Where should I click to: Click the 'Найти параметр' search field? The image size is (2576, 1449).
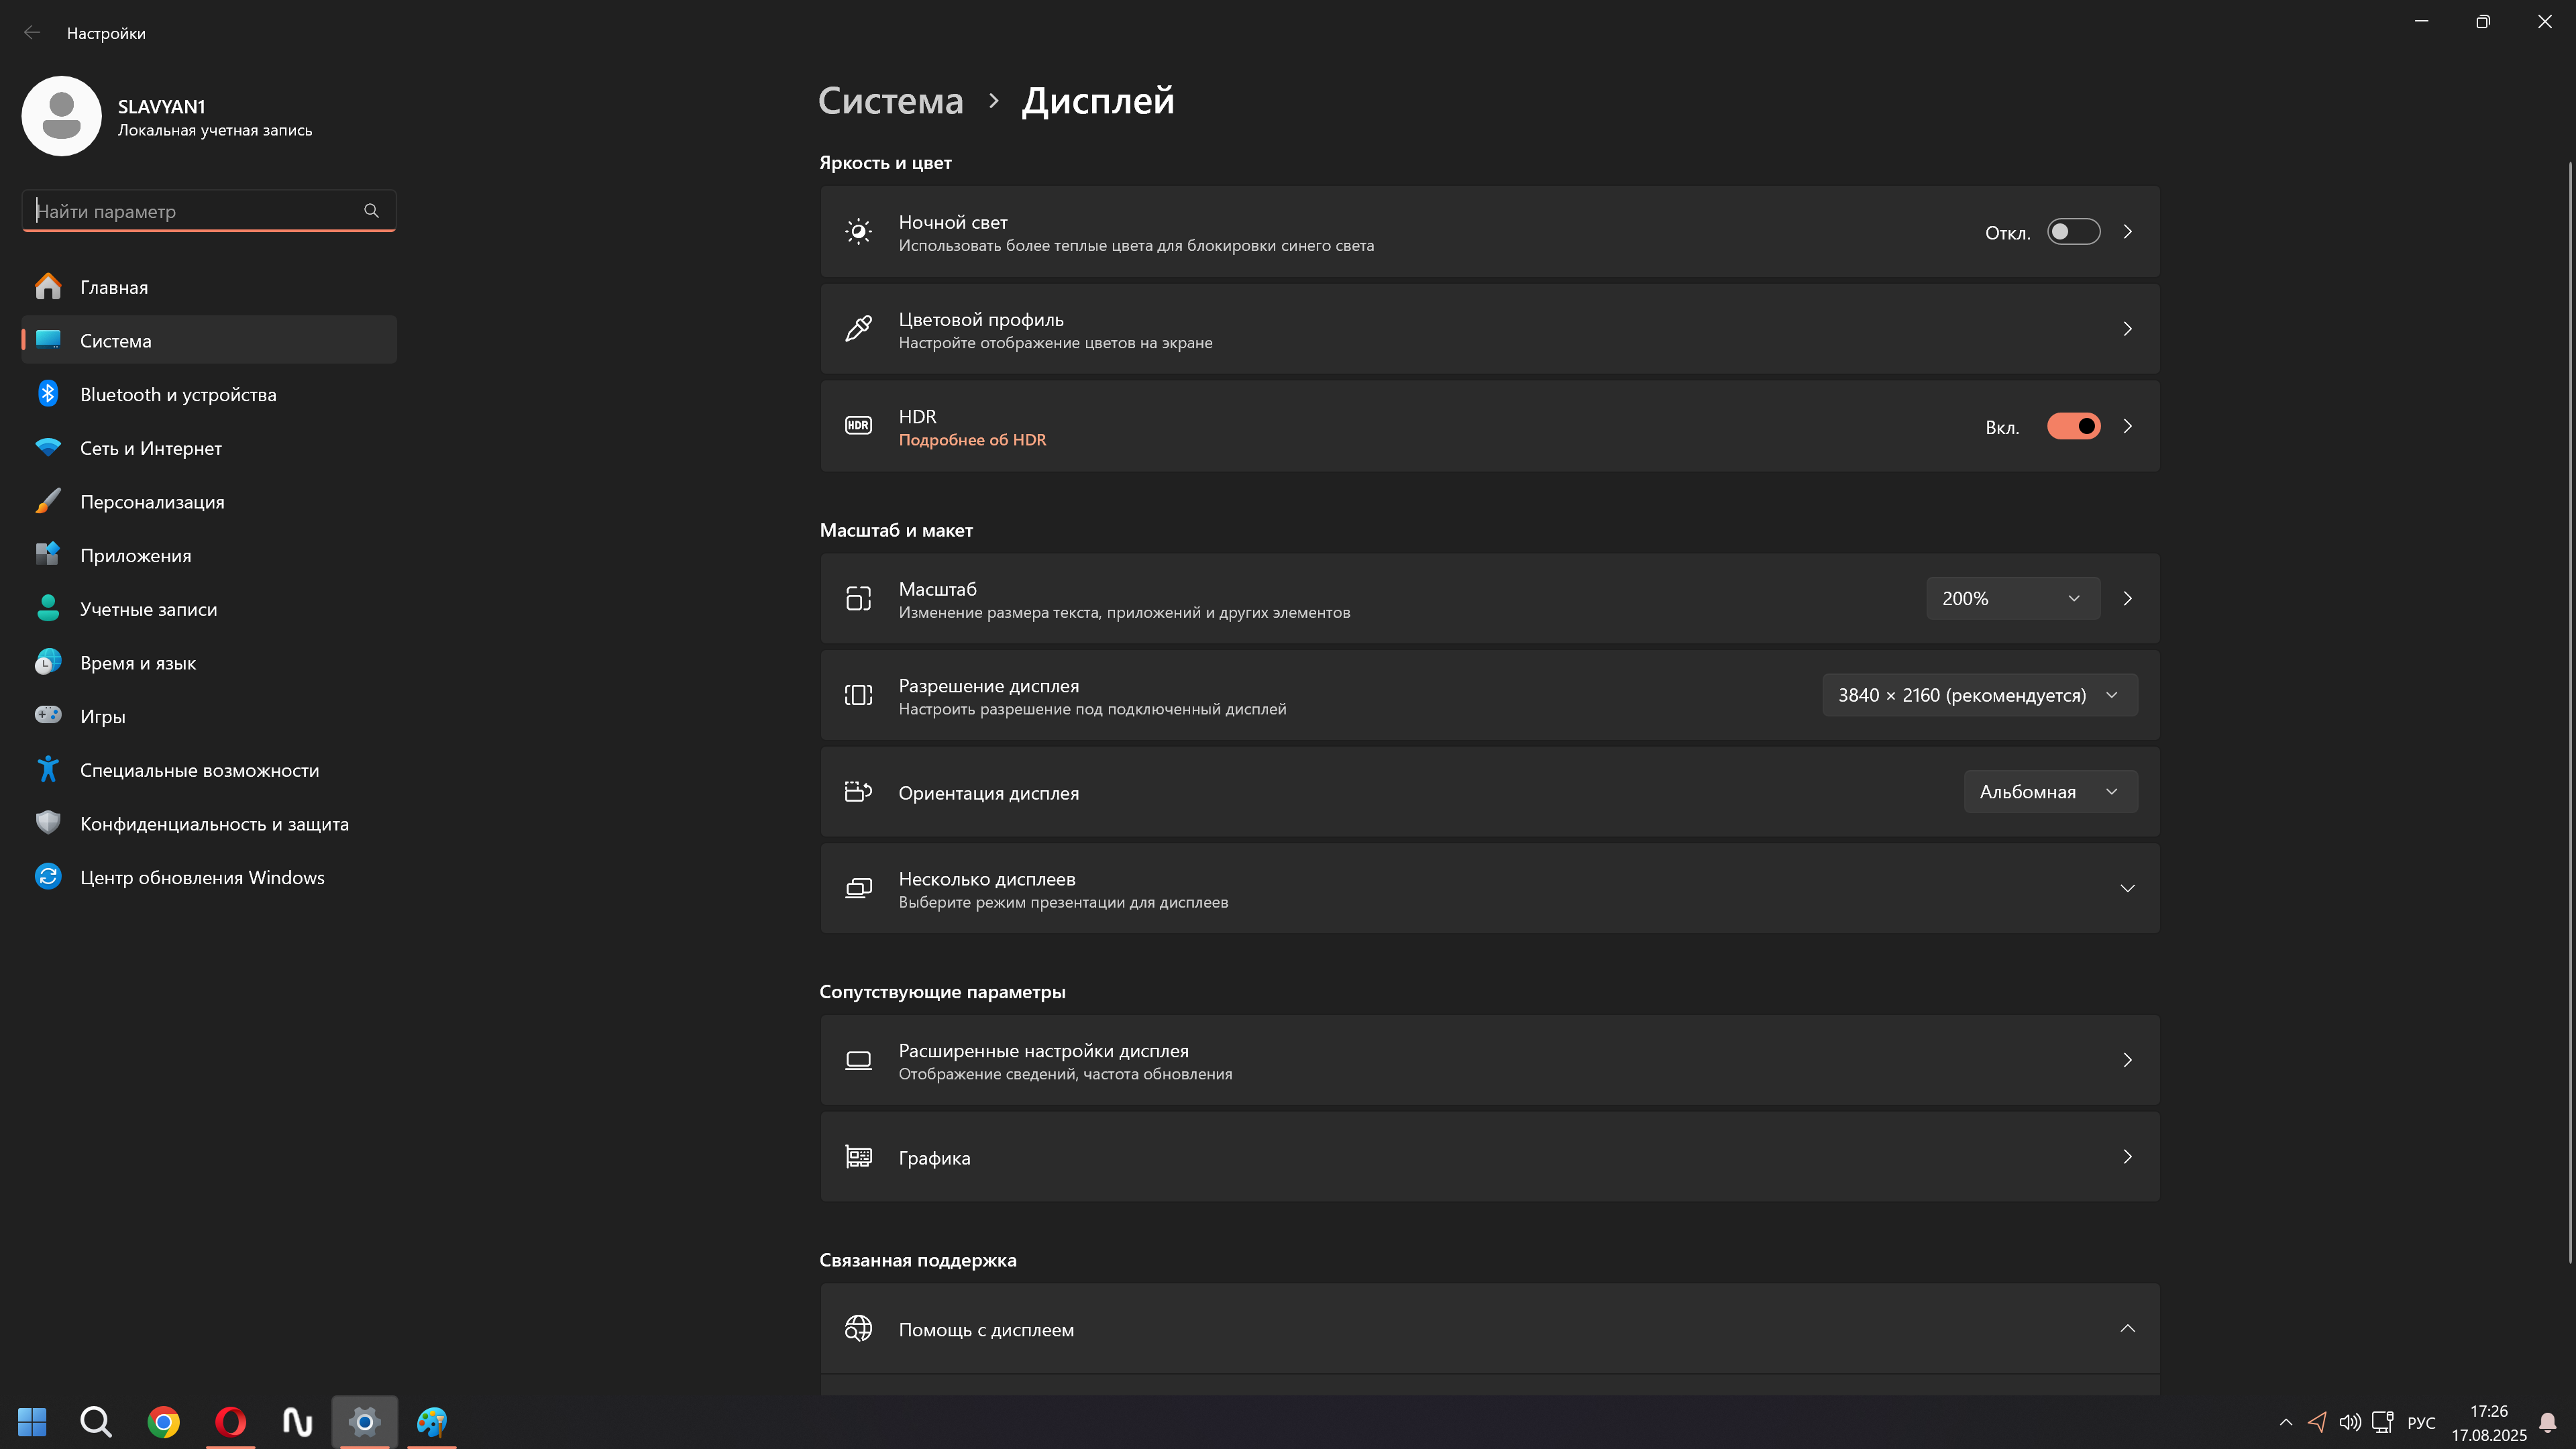195,211
